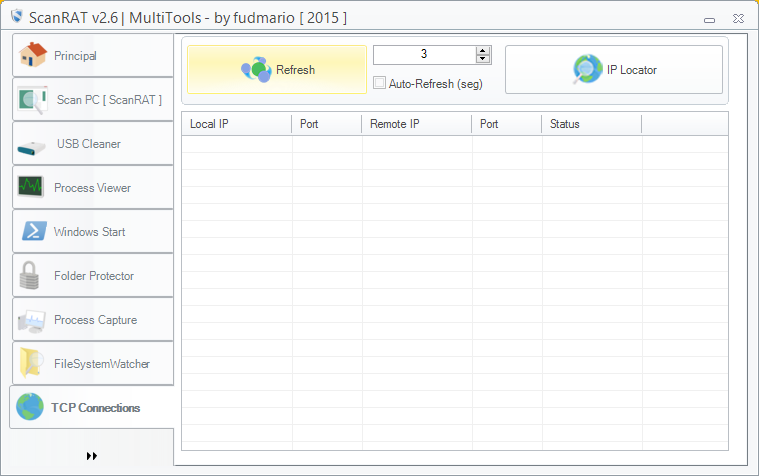Click the IP Locator globe magnifier icon
The height and width of the screenshot is (476, 759).
coord(587,69)
